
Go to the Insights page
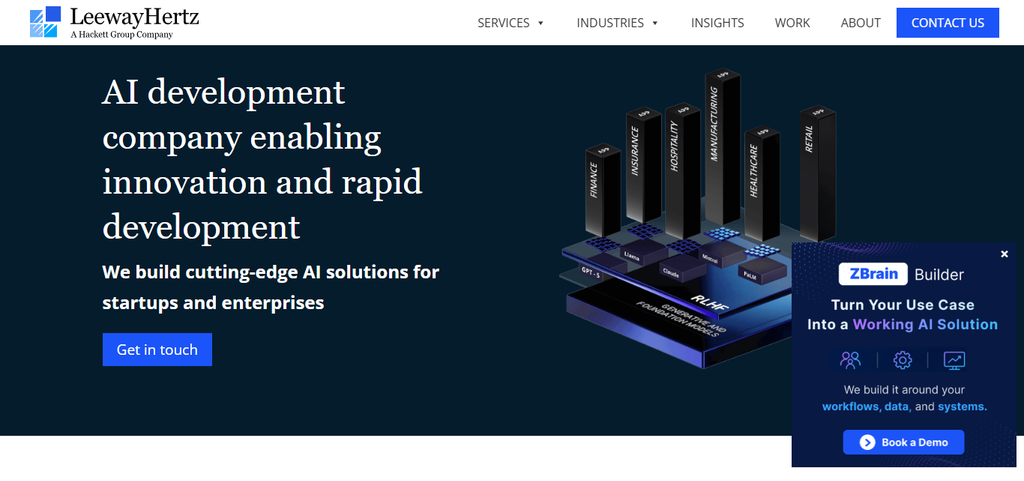717,23
